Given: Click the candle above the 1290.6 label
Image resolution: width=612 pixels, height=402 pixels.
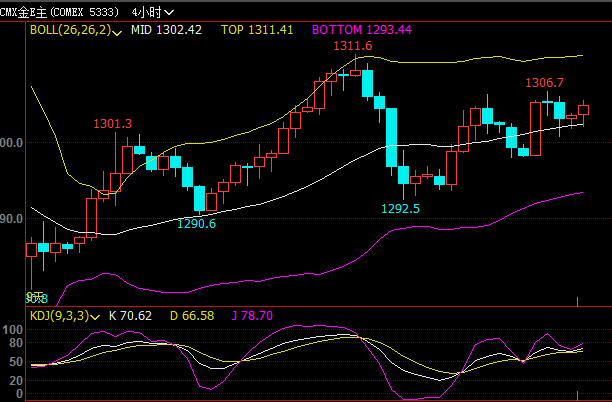Looking at the screenshot, I should [199, 199].
